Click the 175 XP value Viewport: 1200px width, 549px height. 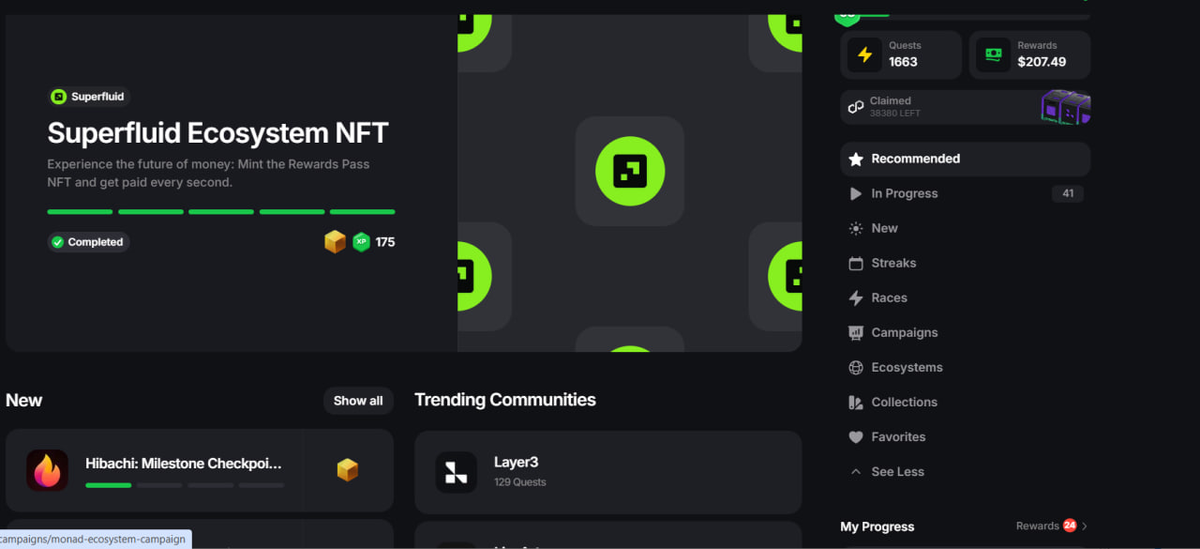[x=385, y=242]
